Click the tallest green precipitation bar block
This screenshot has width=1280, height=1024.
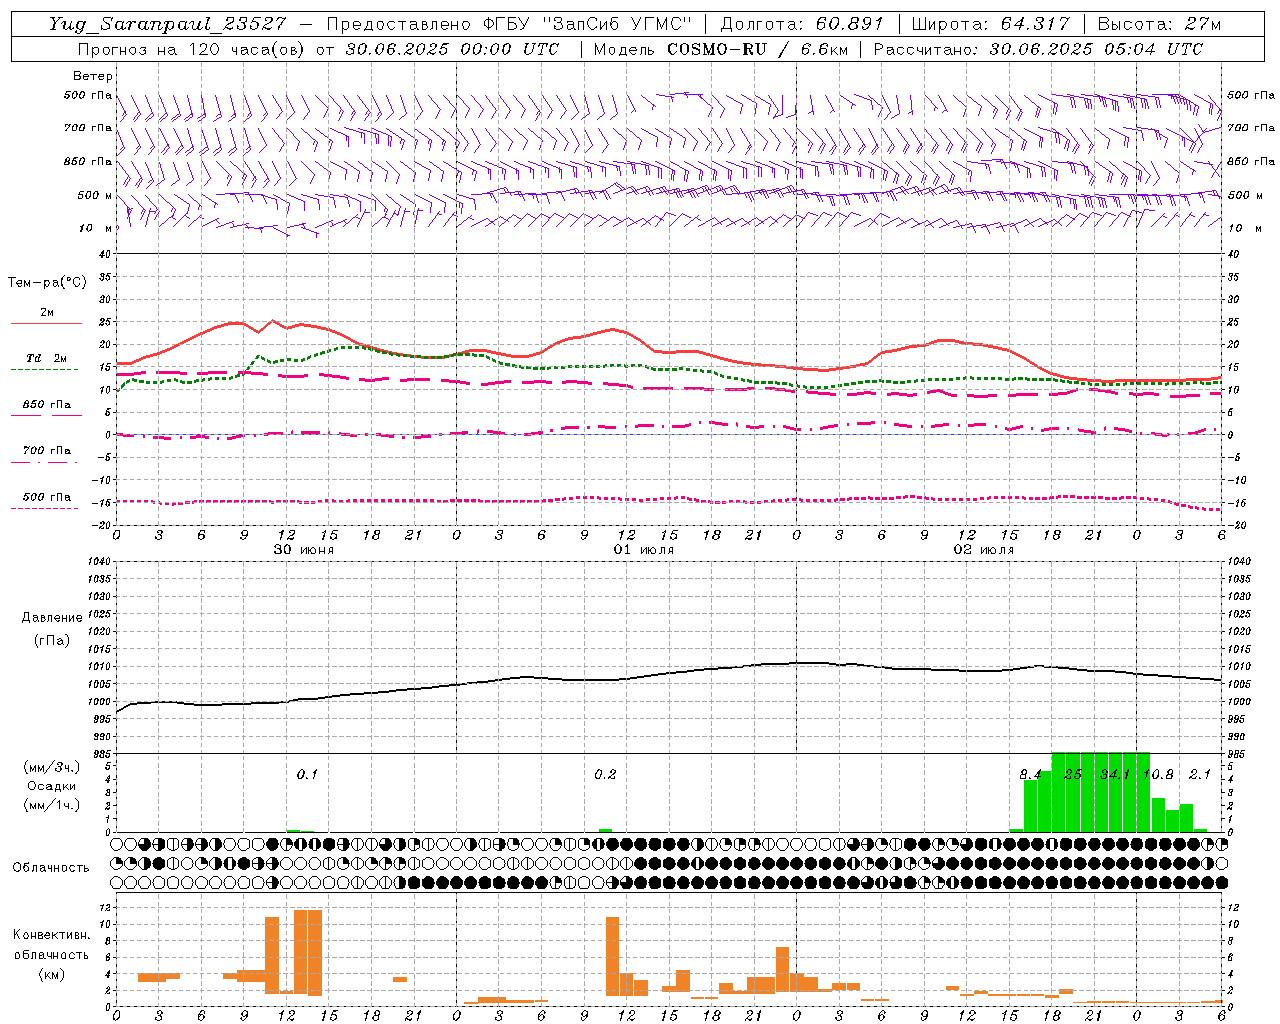point(1101,792)
